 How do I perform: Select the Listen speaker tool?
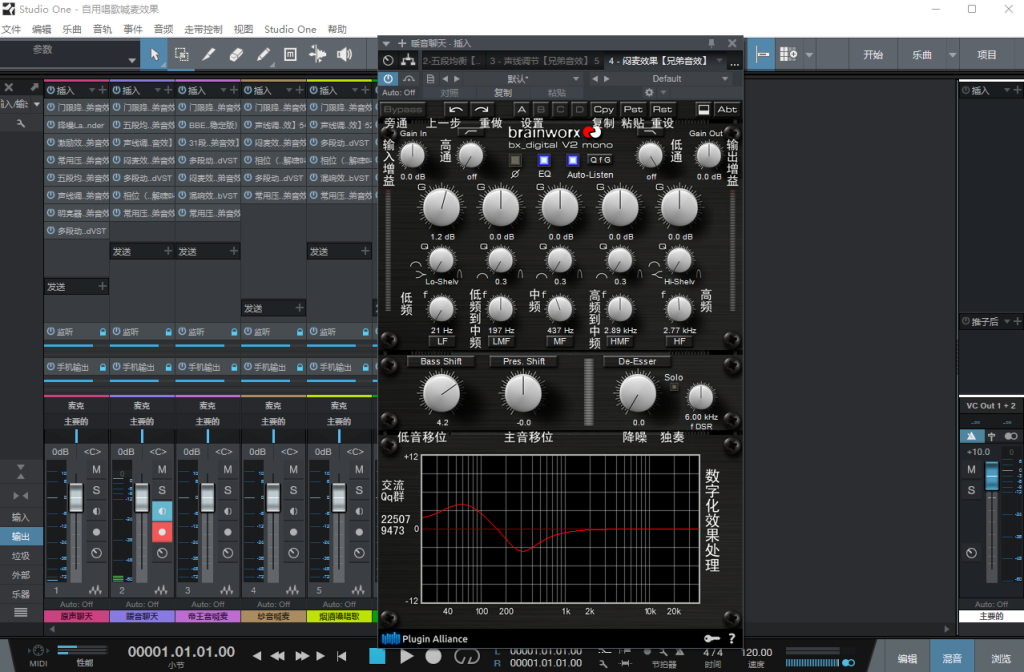point(344,55)
